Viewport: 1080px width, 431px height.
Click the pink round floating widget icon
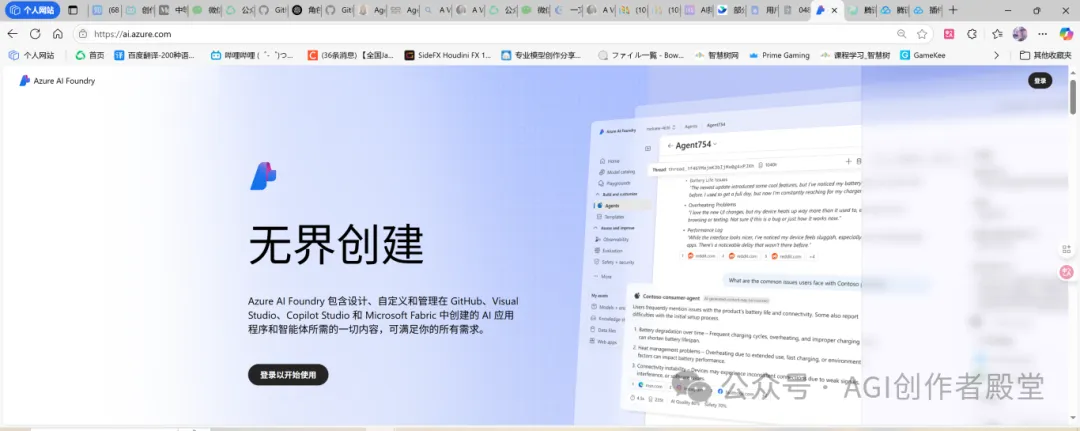pos(1066,272)
